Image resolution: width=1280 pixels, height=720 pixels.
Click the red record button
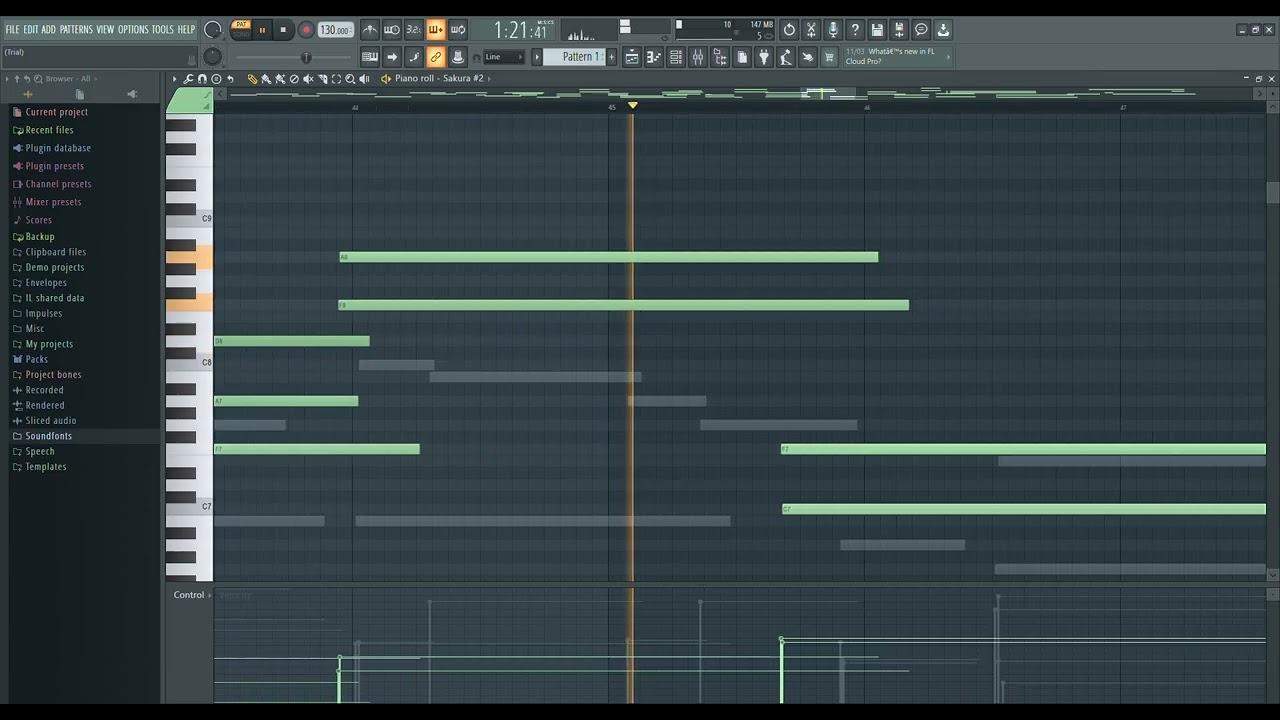coord(306,30)
